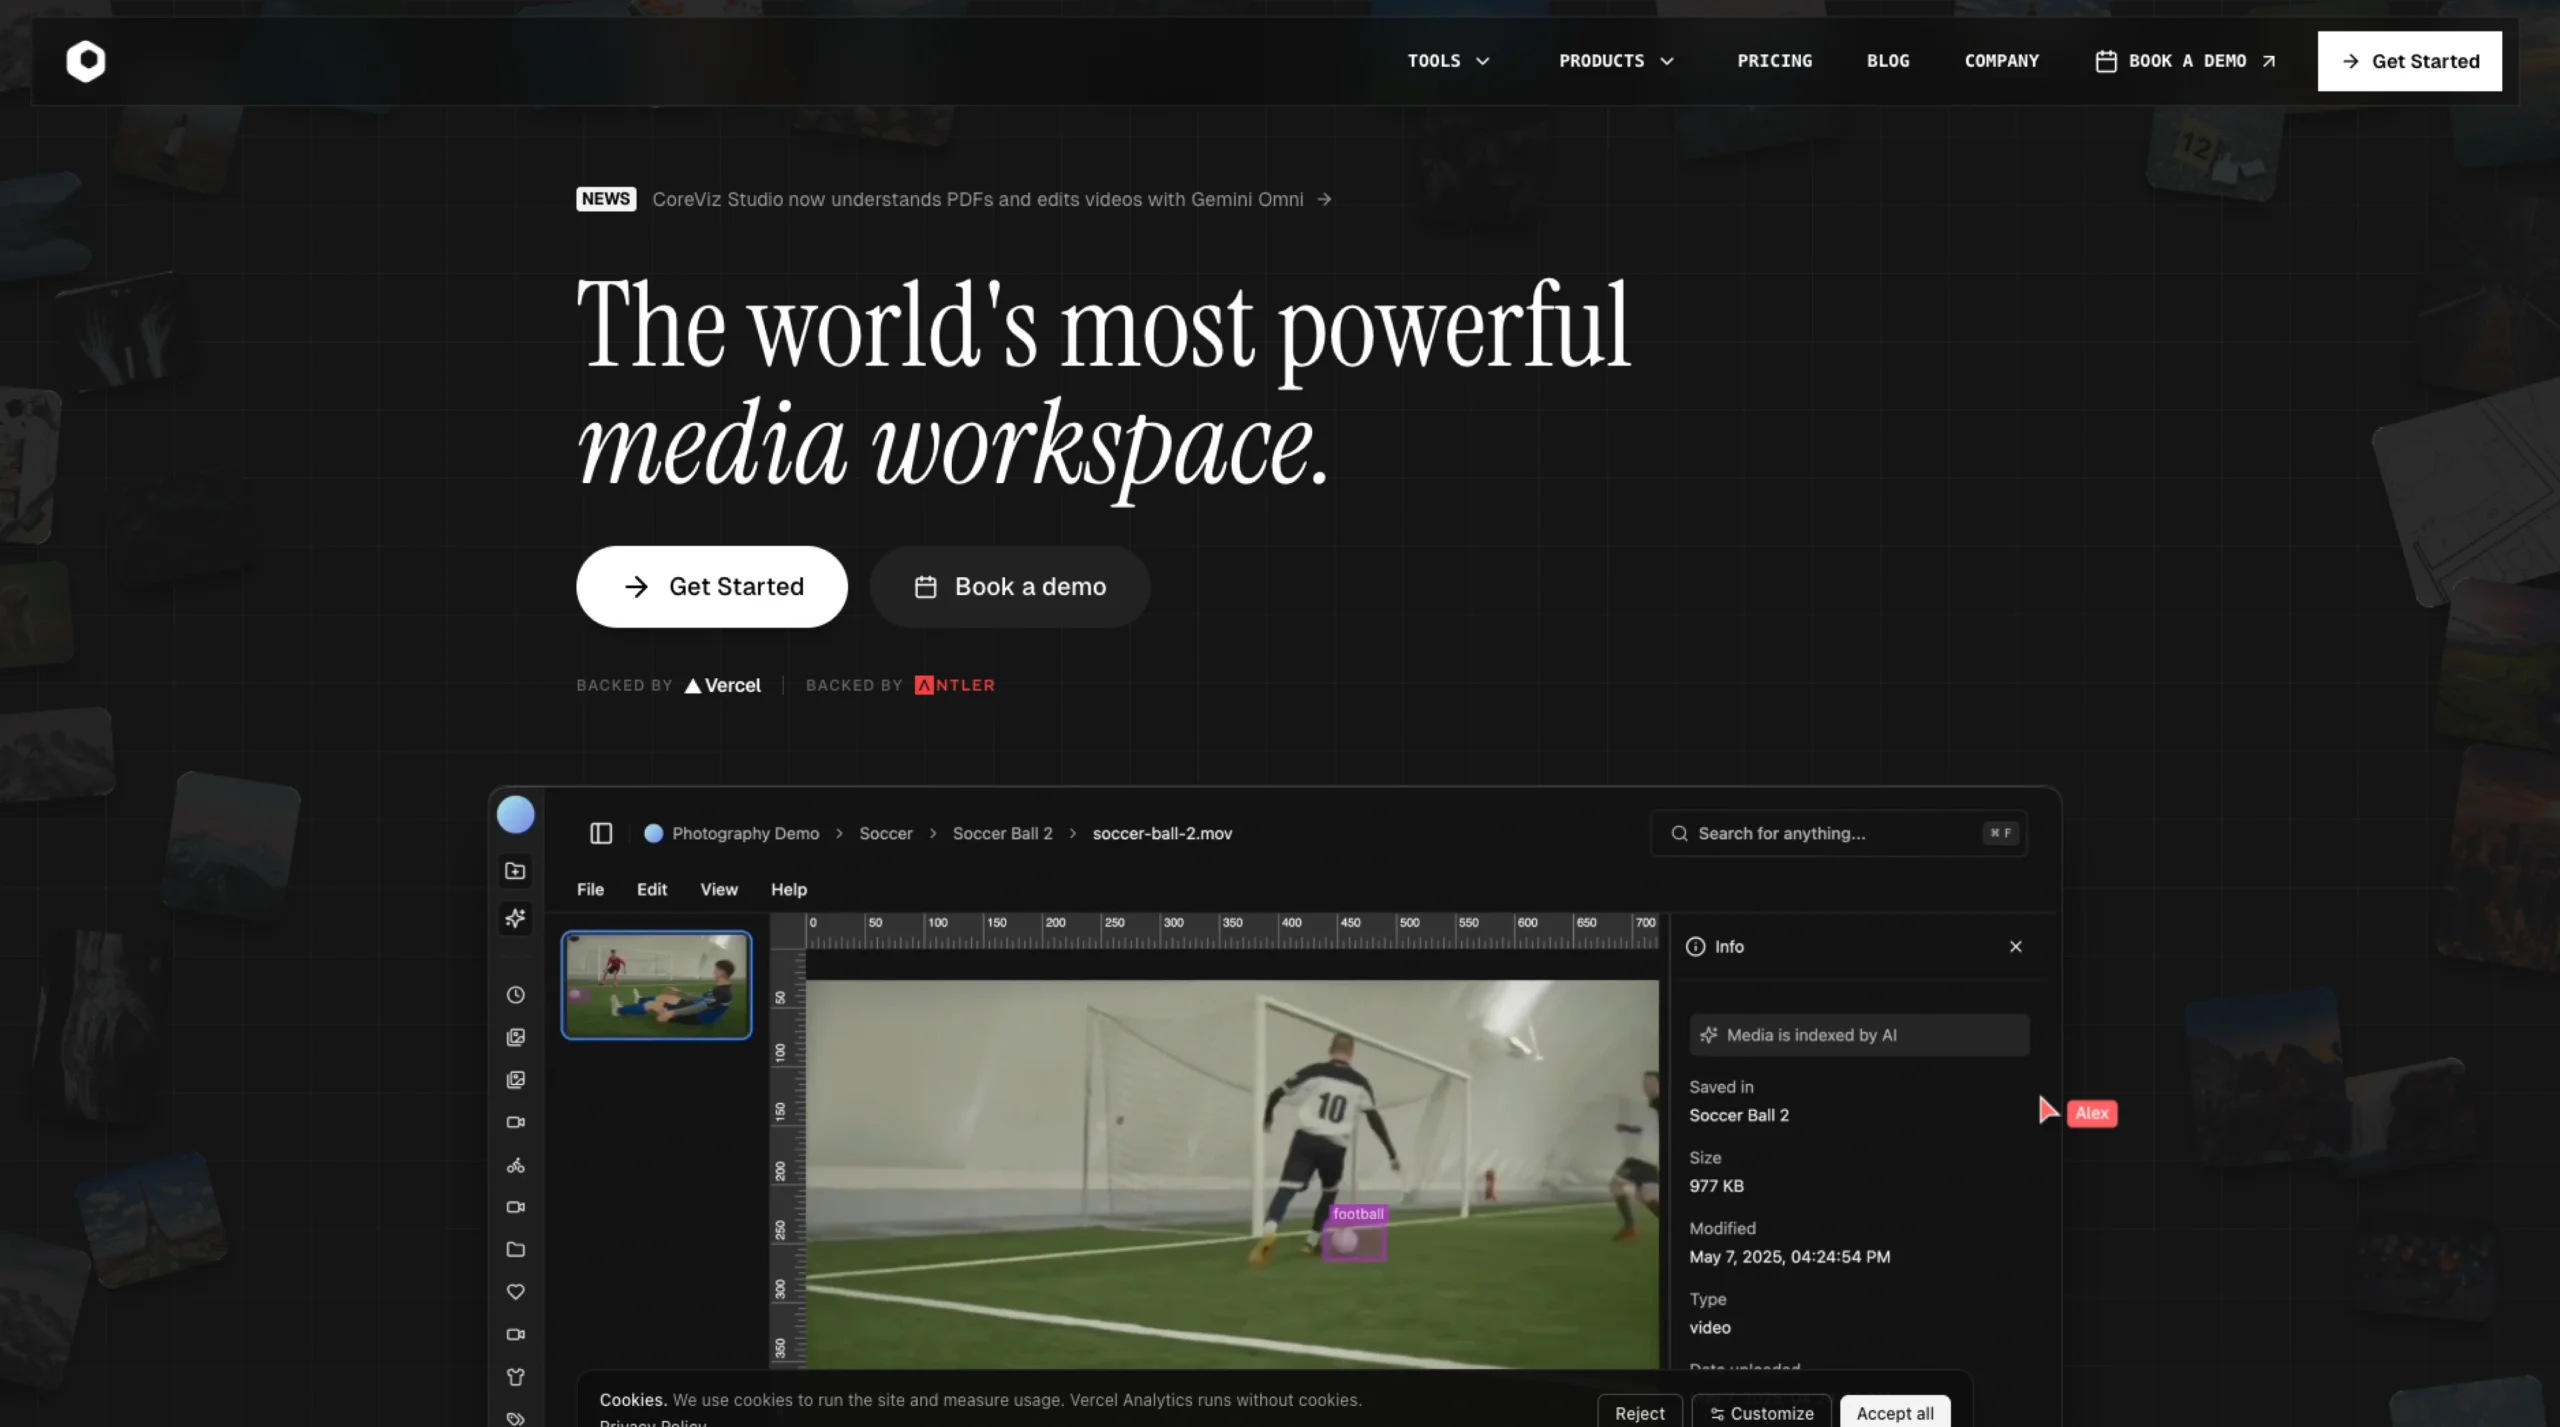Click the Book a demo hero button
The width and height of the screenshot is (2560, 1427).
click(x=1010, y=587)
